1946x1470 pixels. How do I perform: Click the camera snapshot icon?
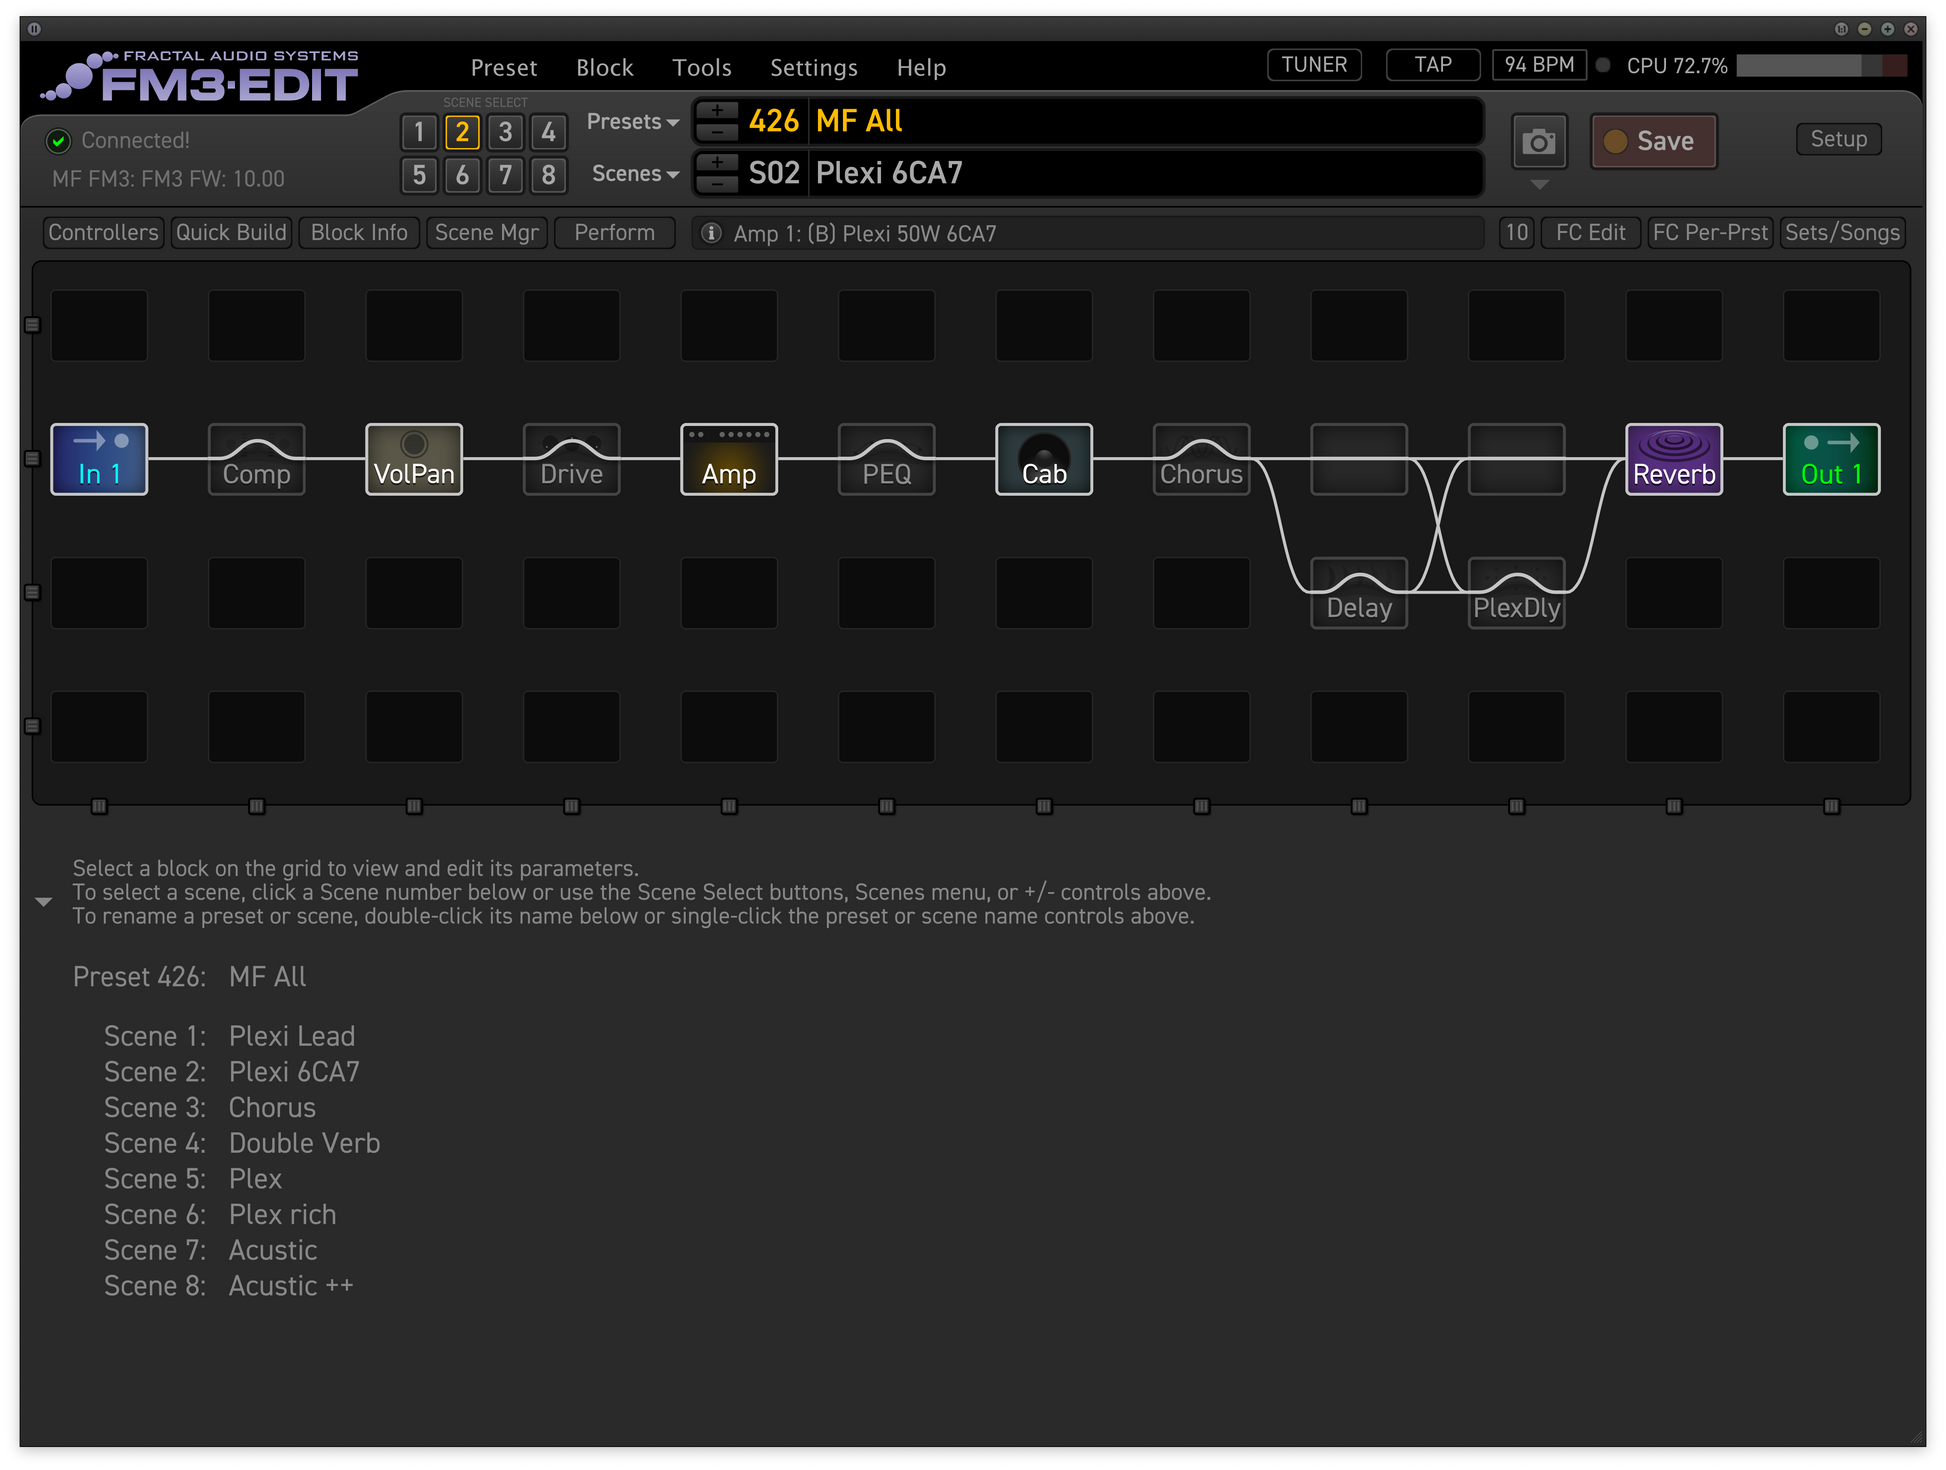coord(1538,142)
